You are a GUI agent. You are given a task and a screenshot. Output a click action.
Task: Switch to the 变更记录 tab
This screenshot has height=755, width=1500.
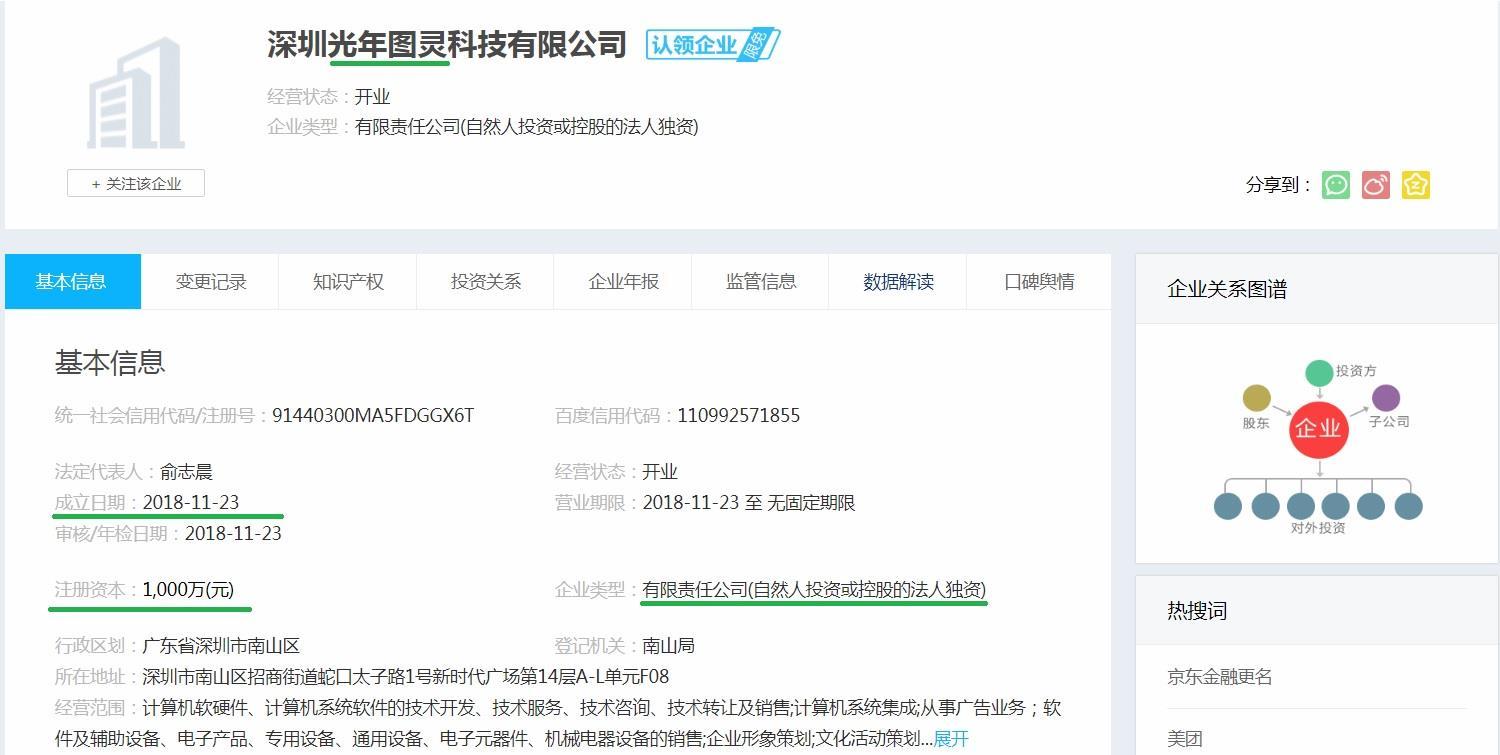pyautogui.click(x=210, y=281)
